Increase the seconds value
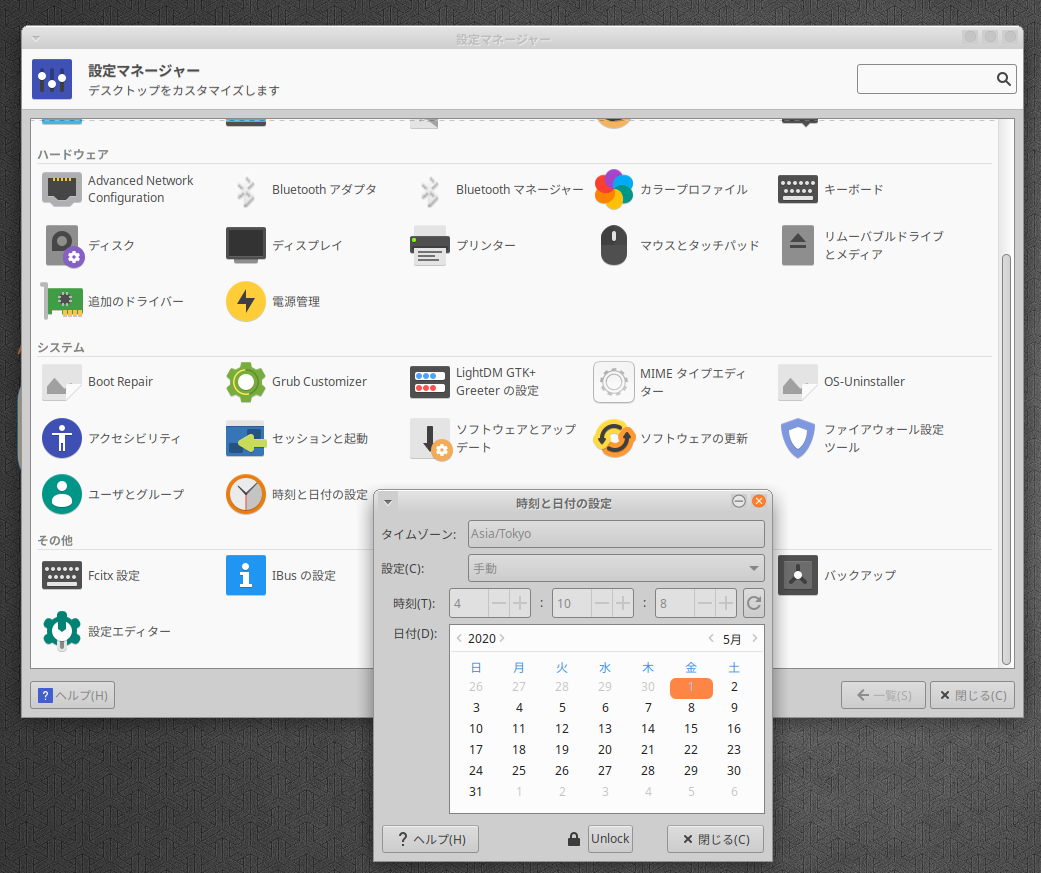This screenshot has height=873, width=1041. 726,603
